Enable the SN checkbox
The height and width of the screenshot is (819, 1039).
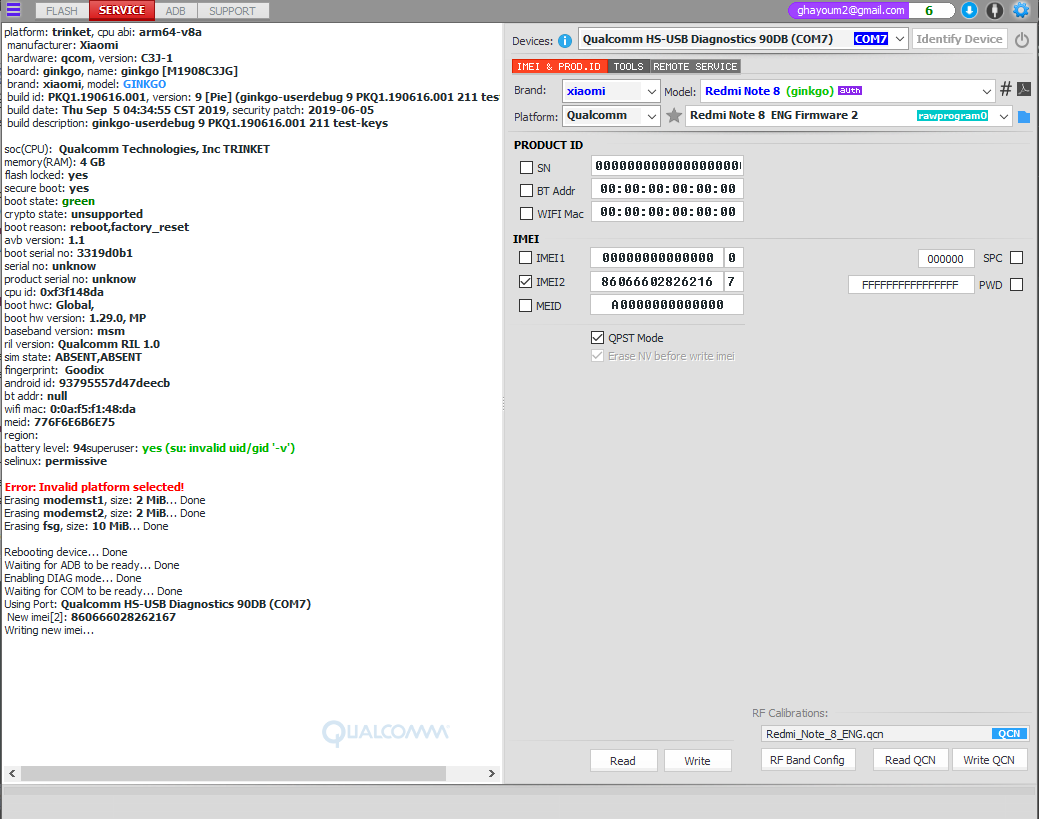point(526,168)
